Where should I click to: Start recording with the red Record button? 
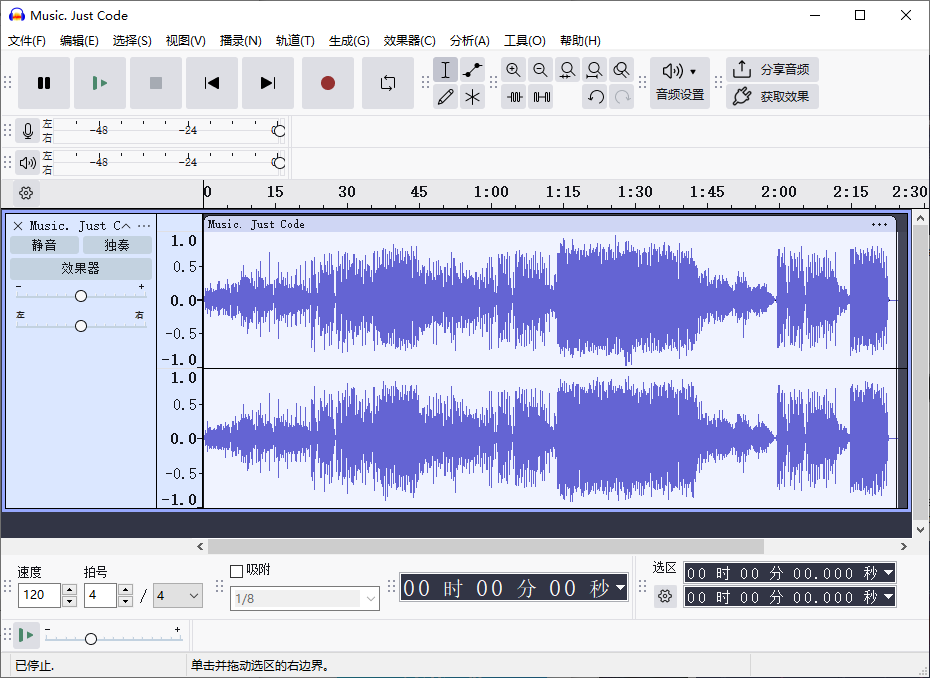pyautogui.click(x=328, y=83)
